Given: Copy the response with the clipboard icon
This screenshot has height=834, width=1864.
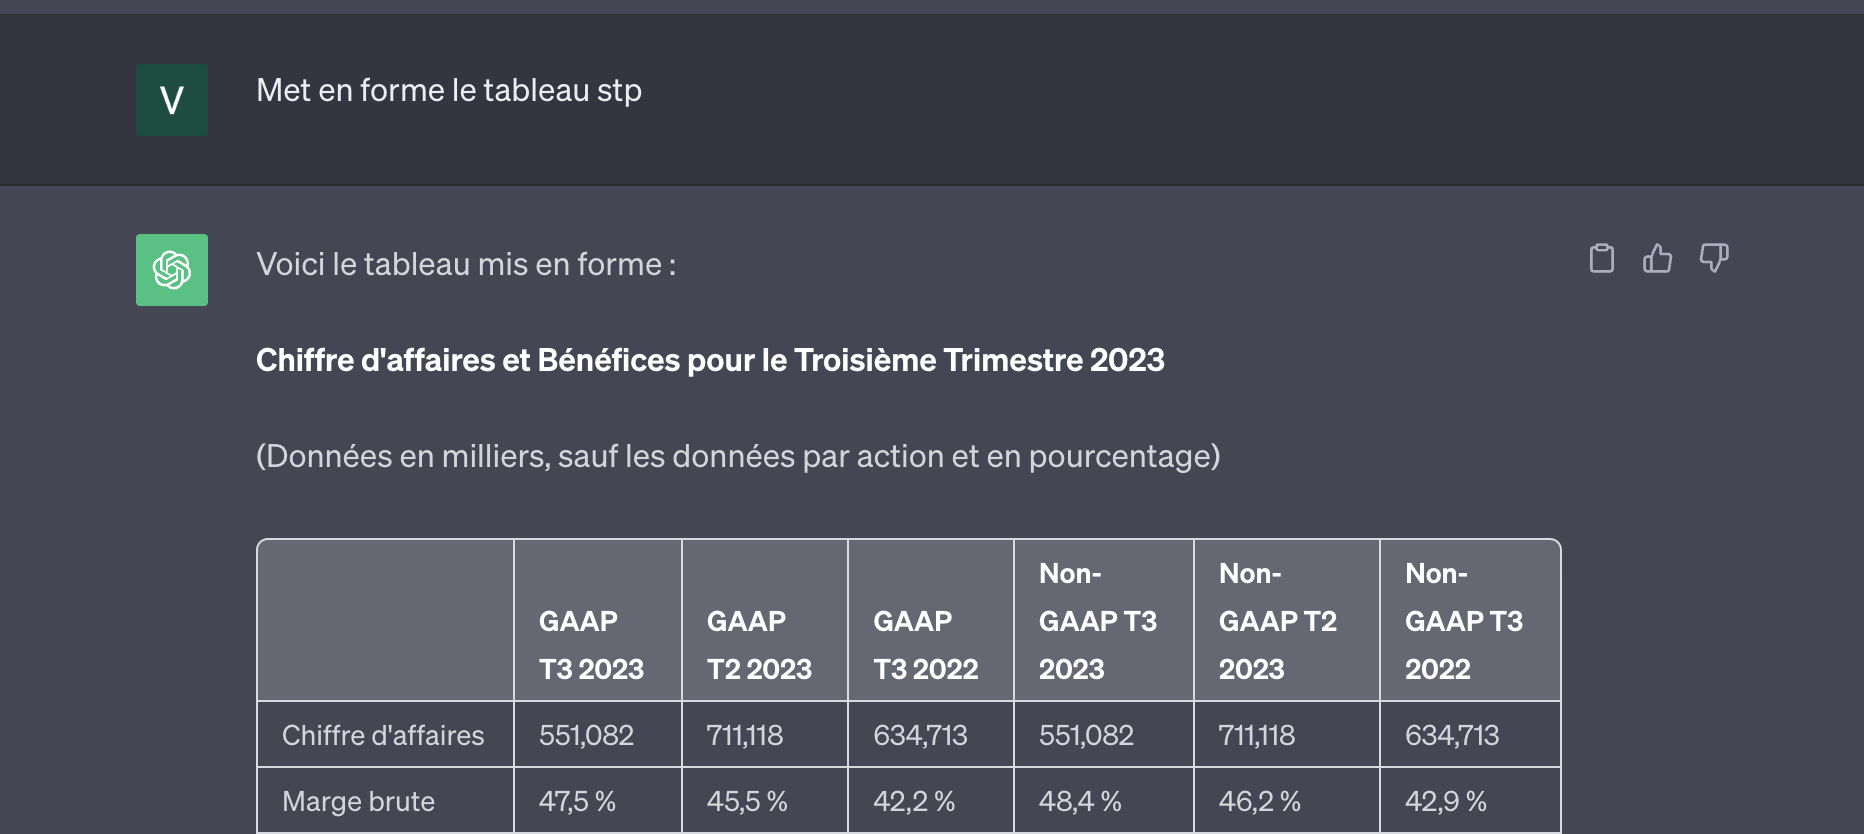Looking at the screenshot, I should point(1602,258).
